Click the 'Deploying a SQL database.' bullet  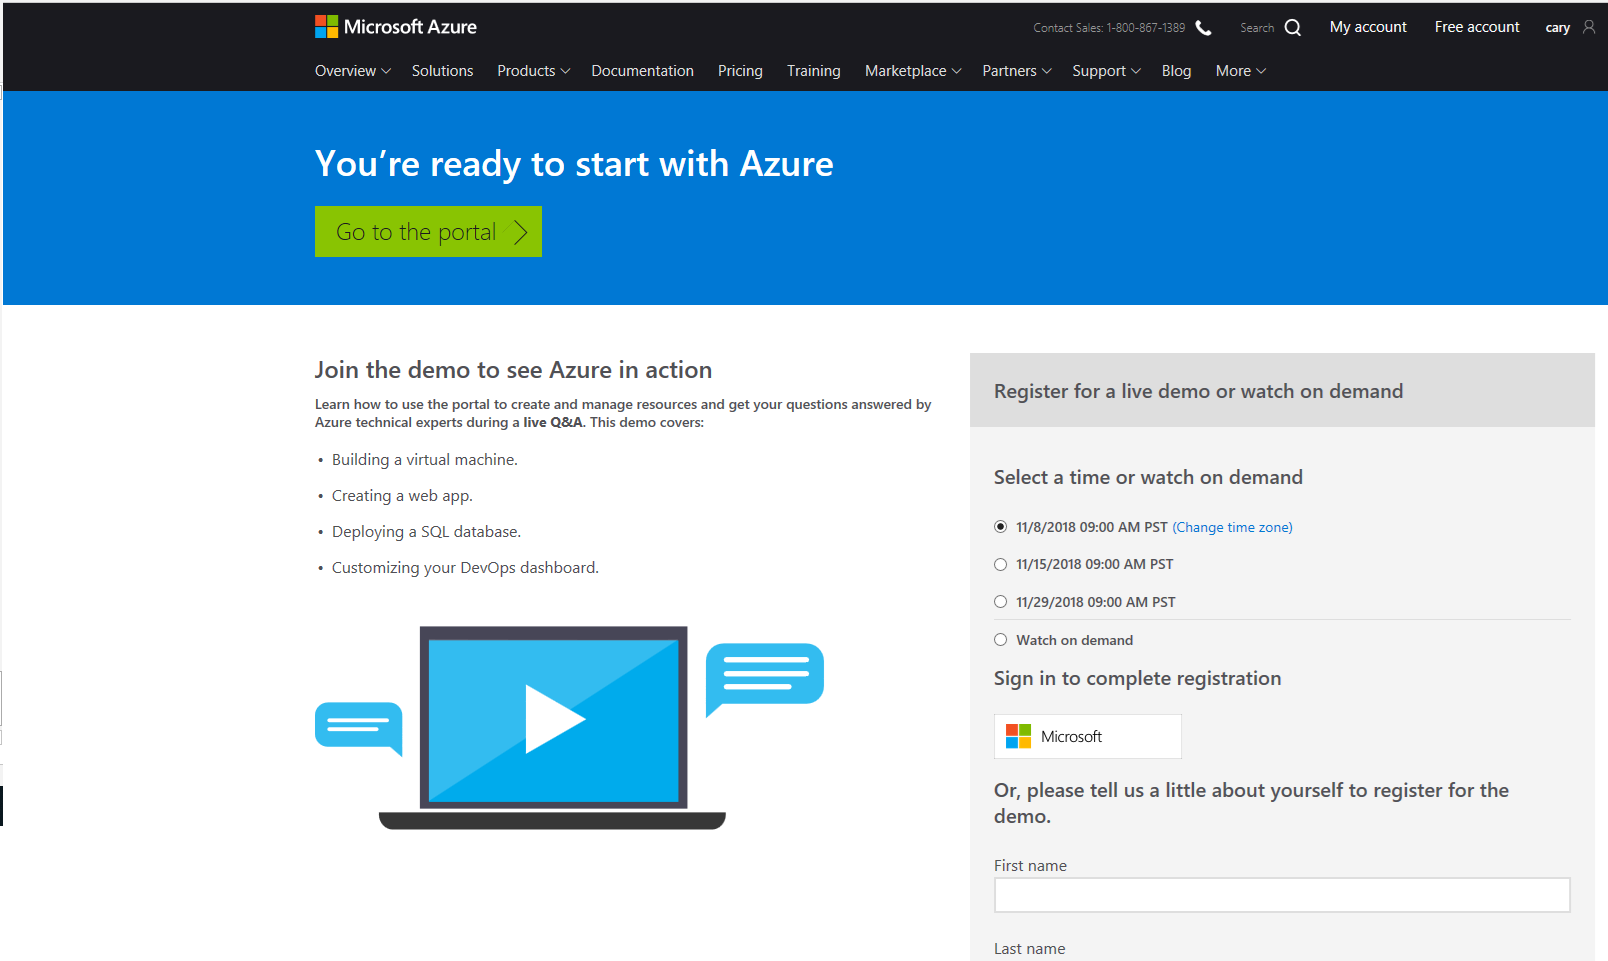[x=426, y=532]
